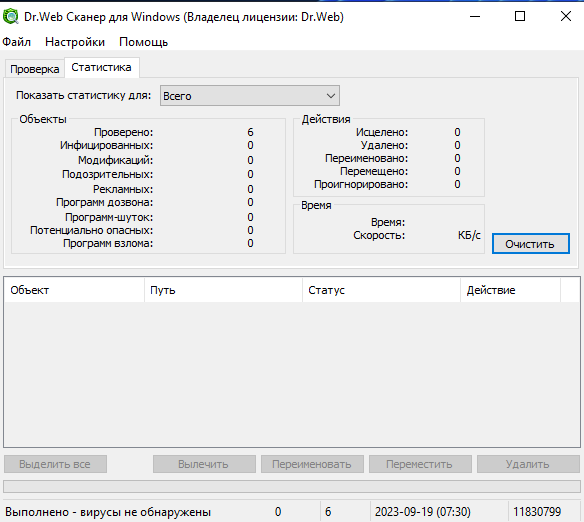Click the Переименовано label
584x522 pixels.
366,158
